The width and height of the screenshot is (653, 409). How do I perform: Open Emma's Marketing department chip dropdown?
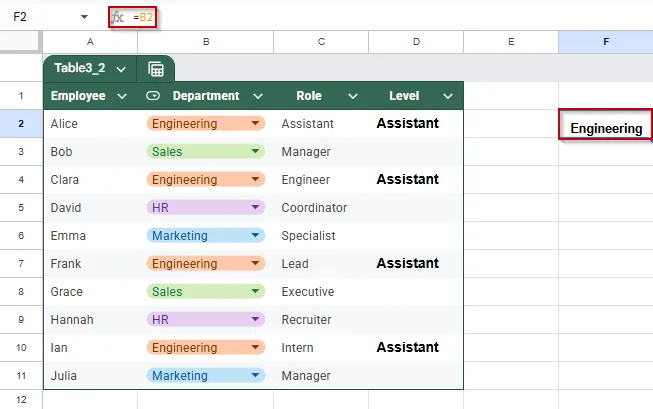[x=256, y=235]
